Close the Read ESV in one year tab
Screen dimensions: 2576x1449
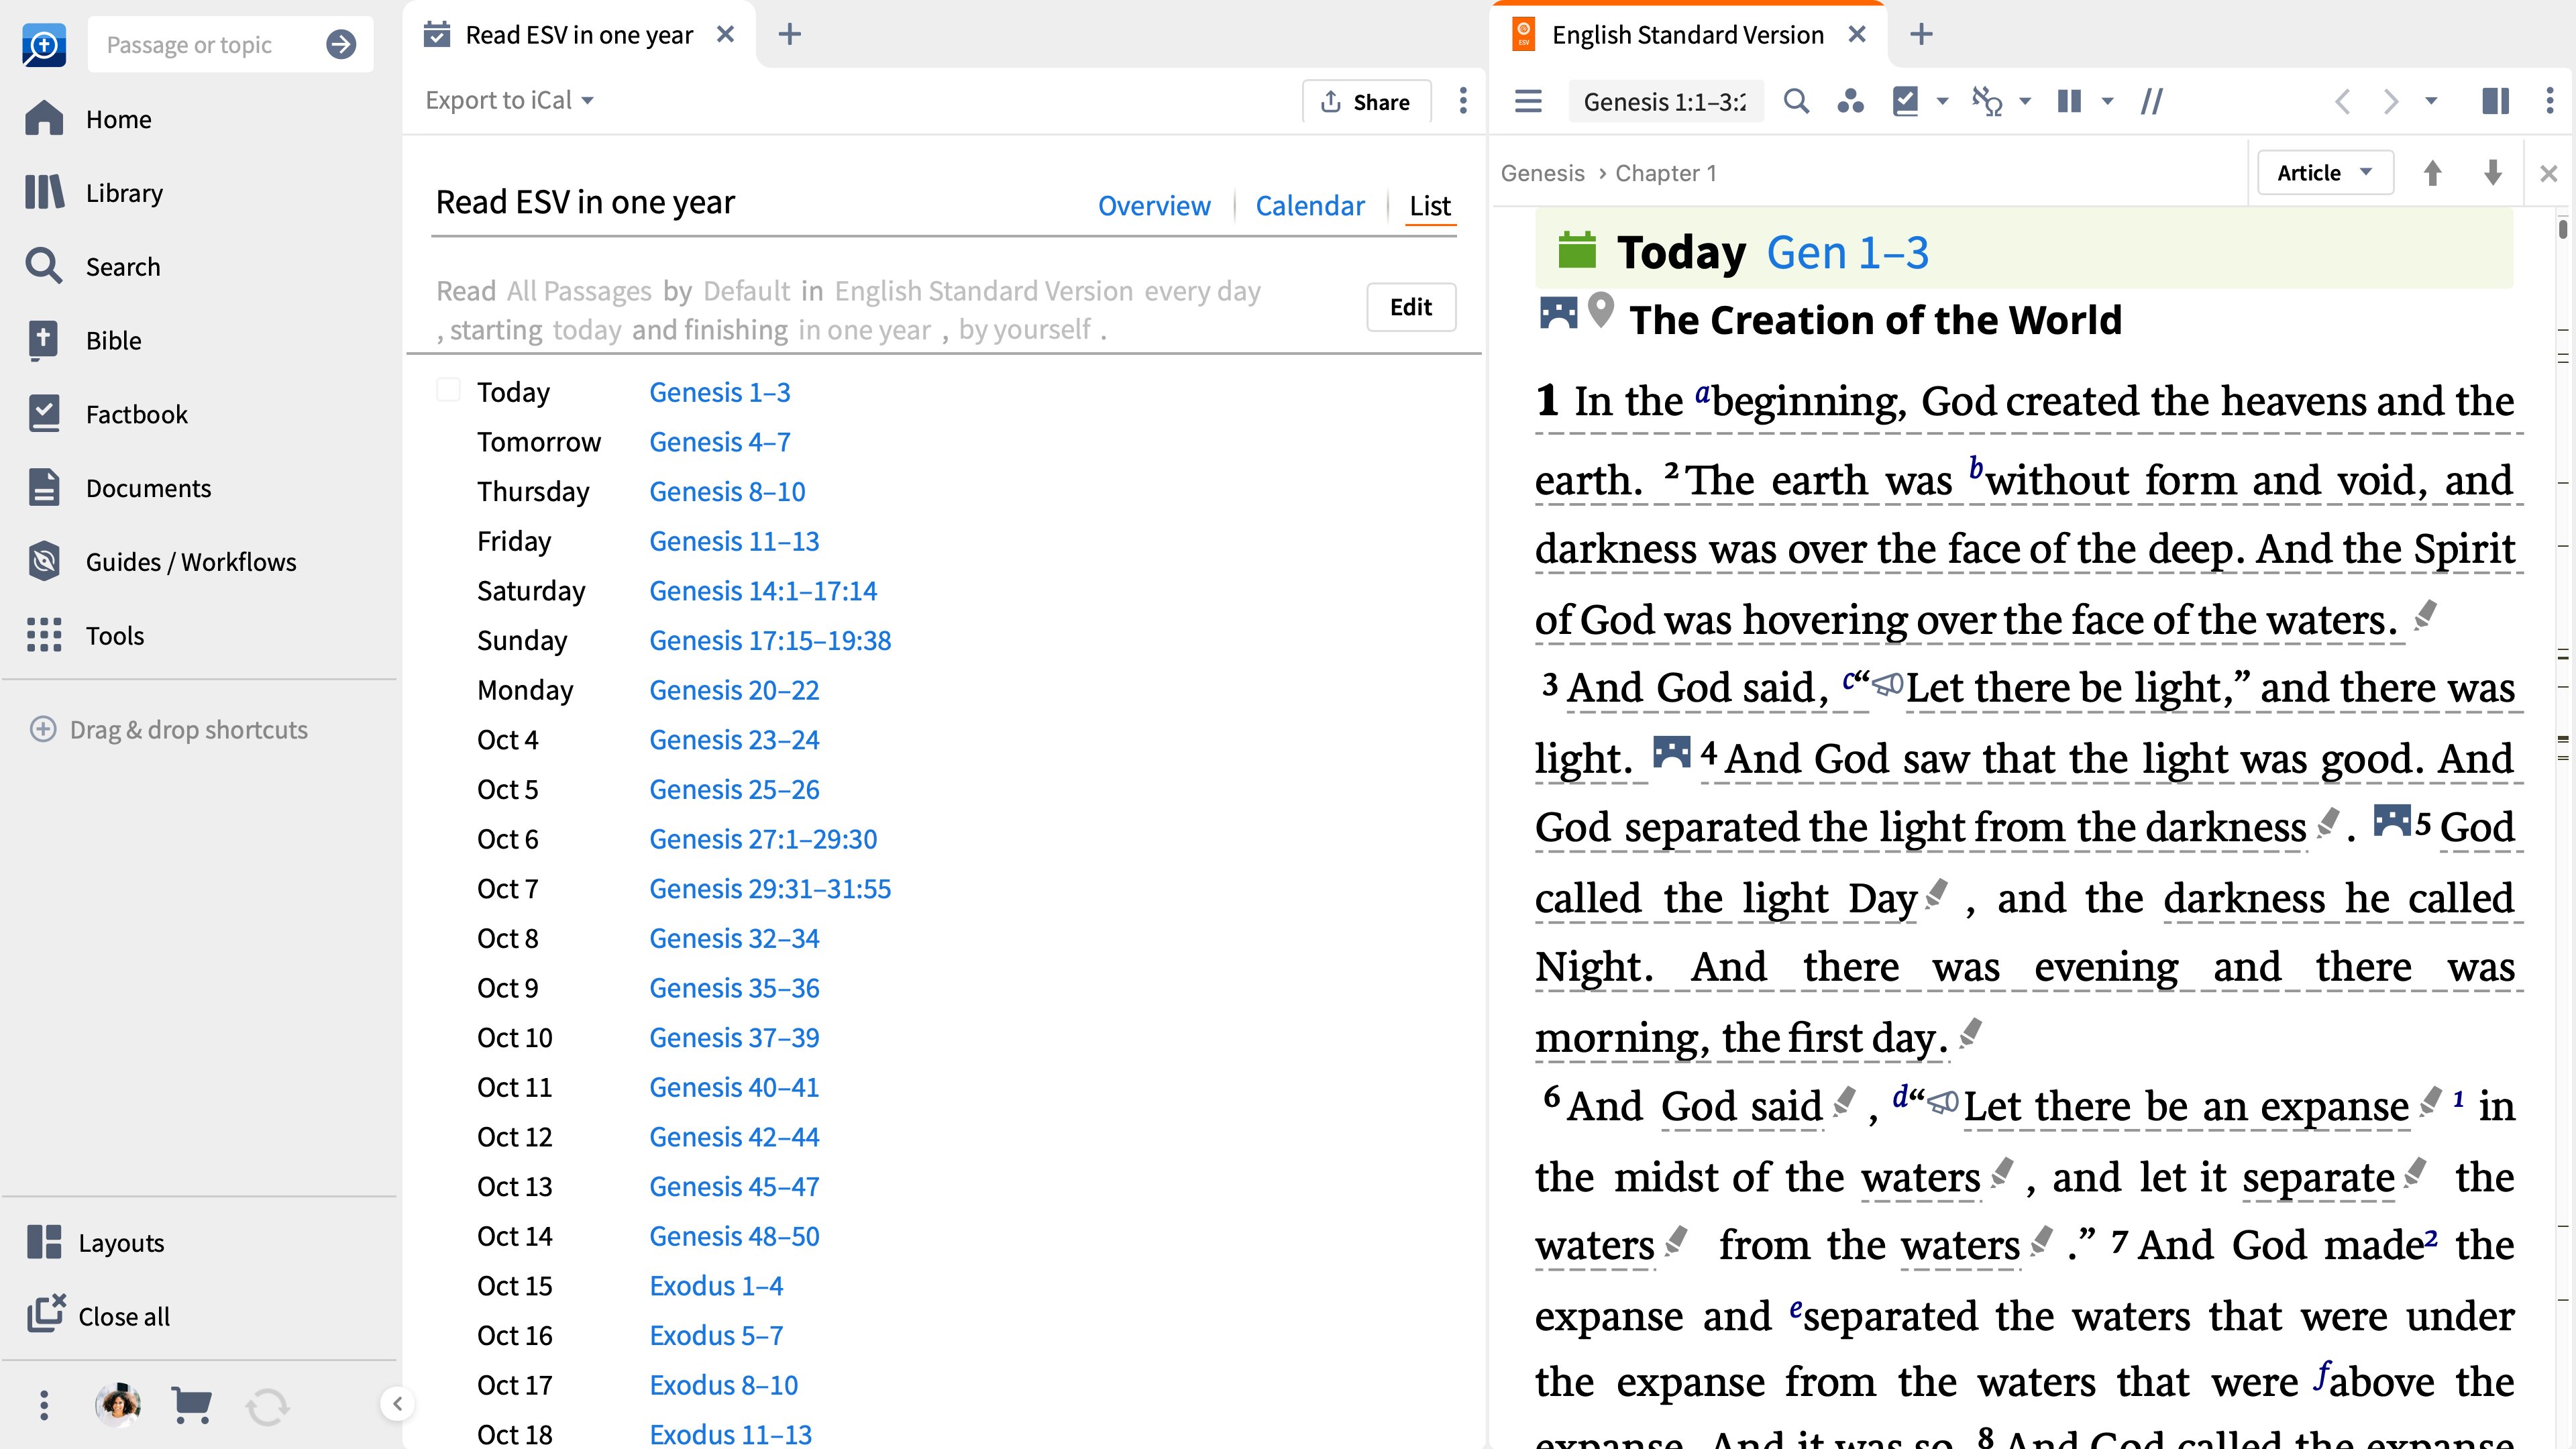(x=726, y=34)
